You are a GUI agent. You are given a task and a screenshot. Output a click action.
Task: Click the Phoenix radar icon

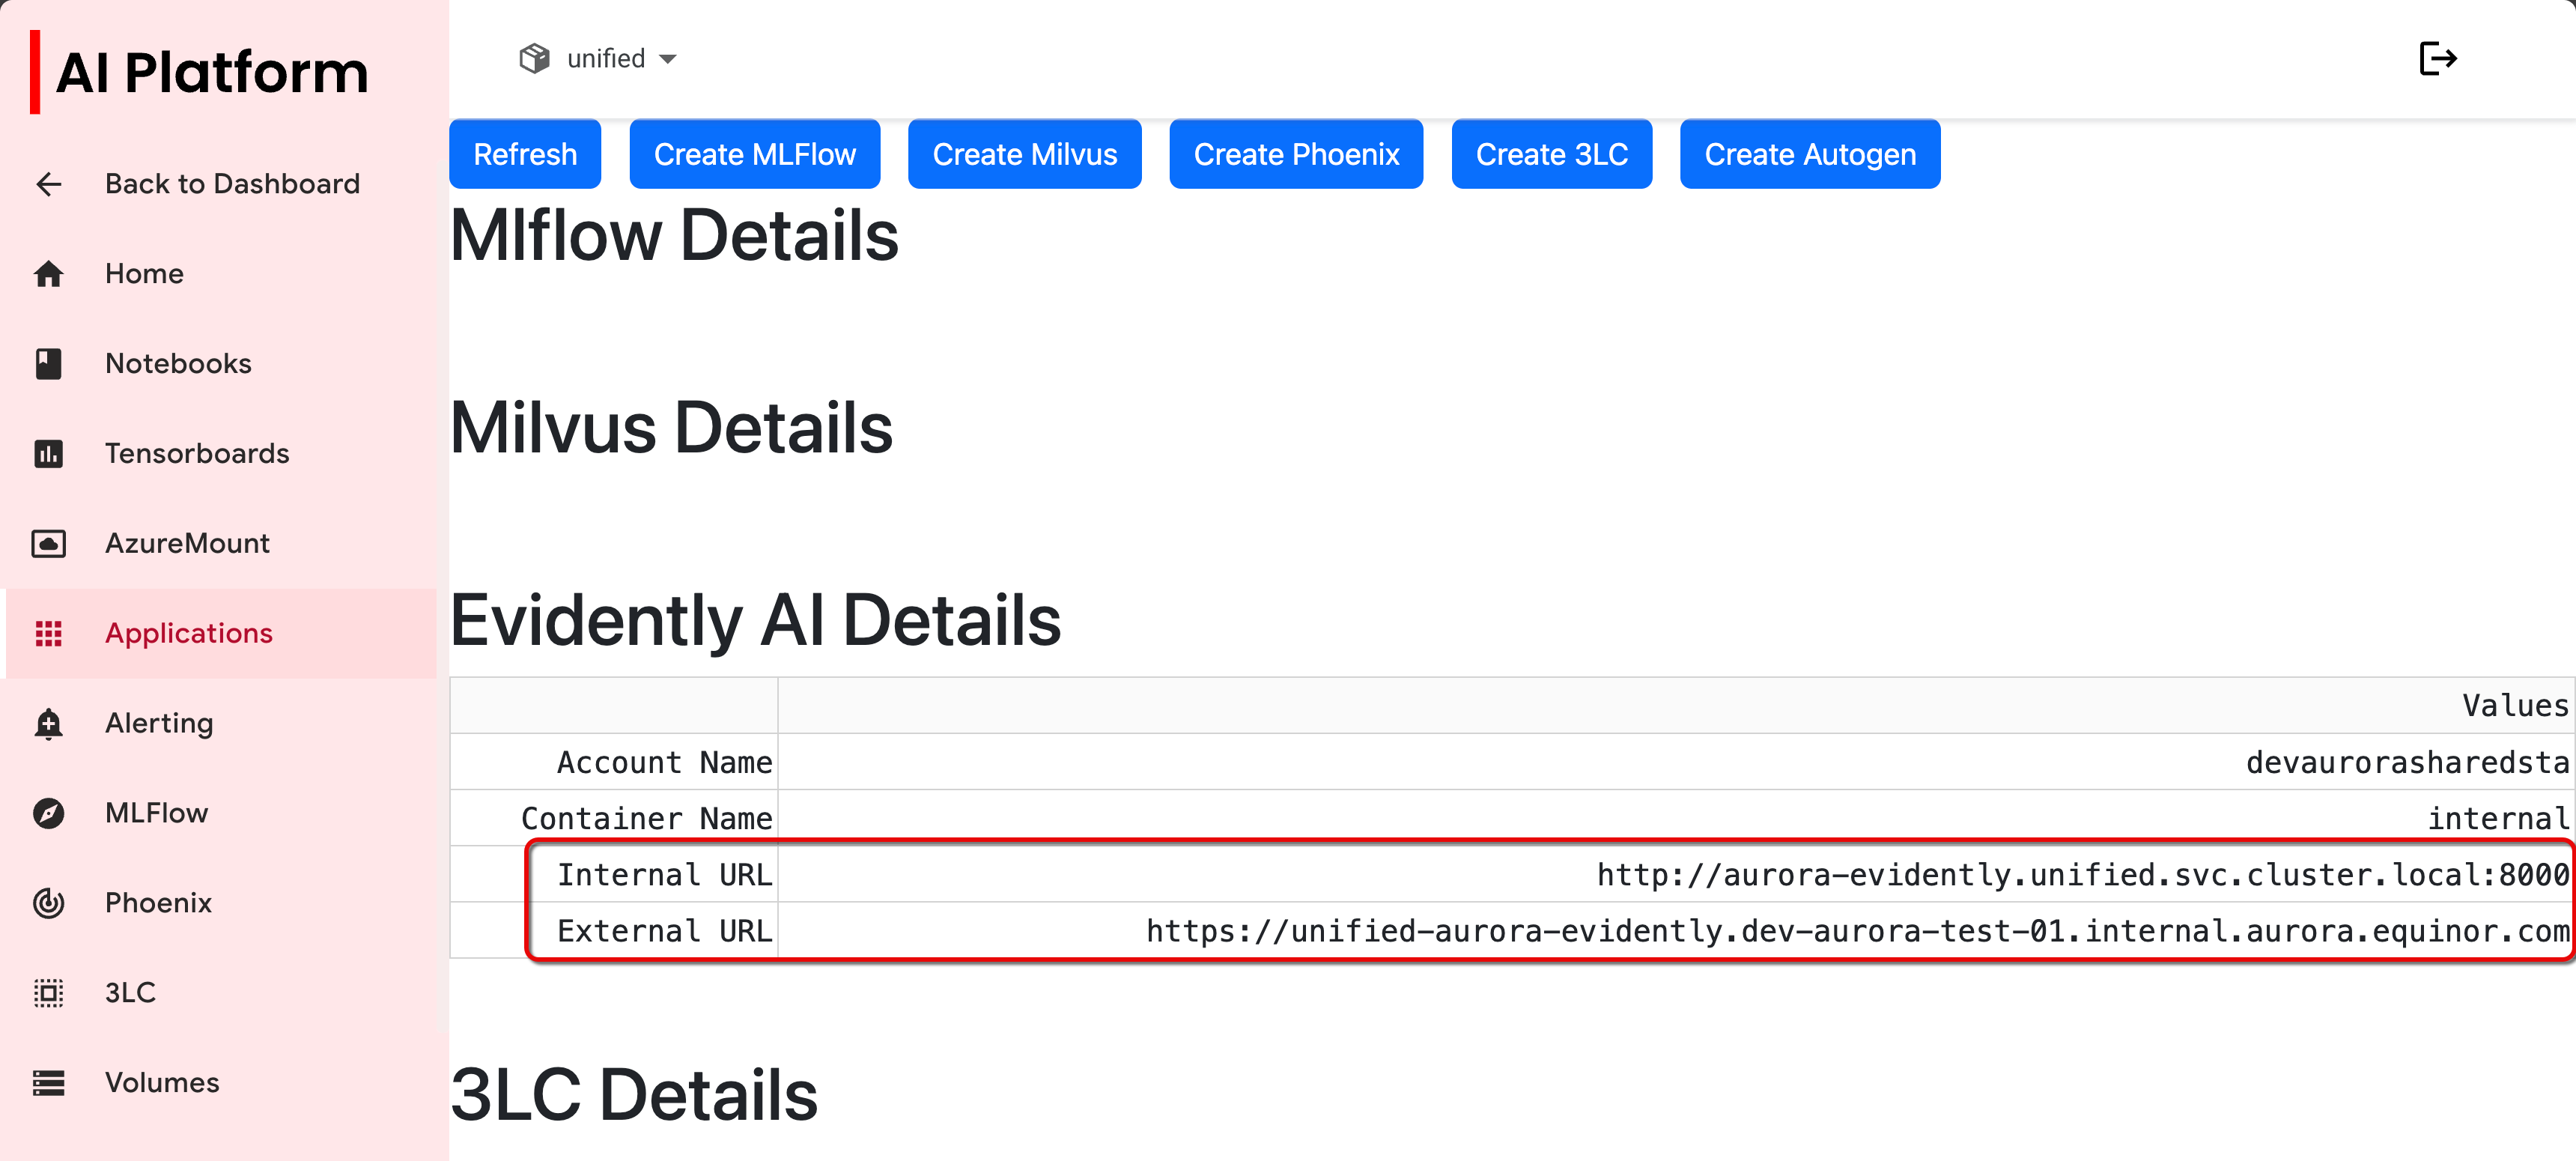point(49,903)
